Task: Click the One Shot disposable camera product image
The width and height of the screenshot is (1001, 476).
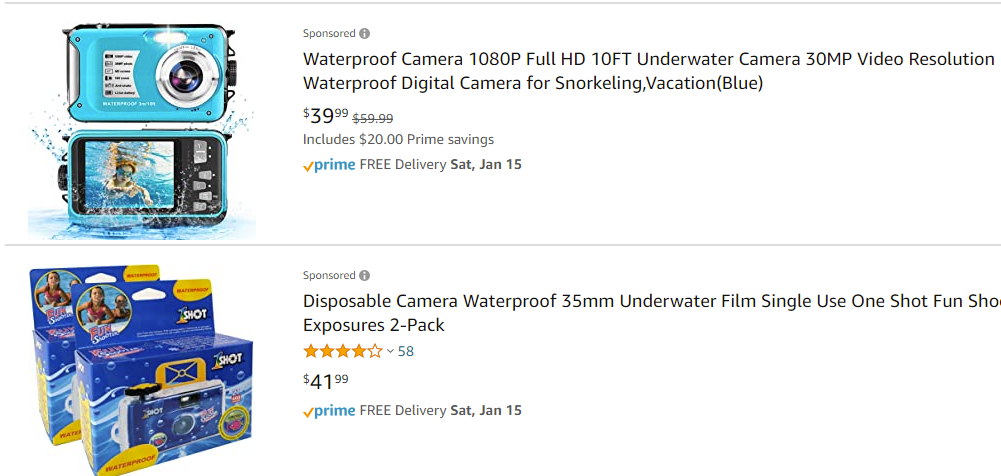Action: [x=142, y=370]
